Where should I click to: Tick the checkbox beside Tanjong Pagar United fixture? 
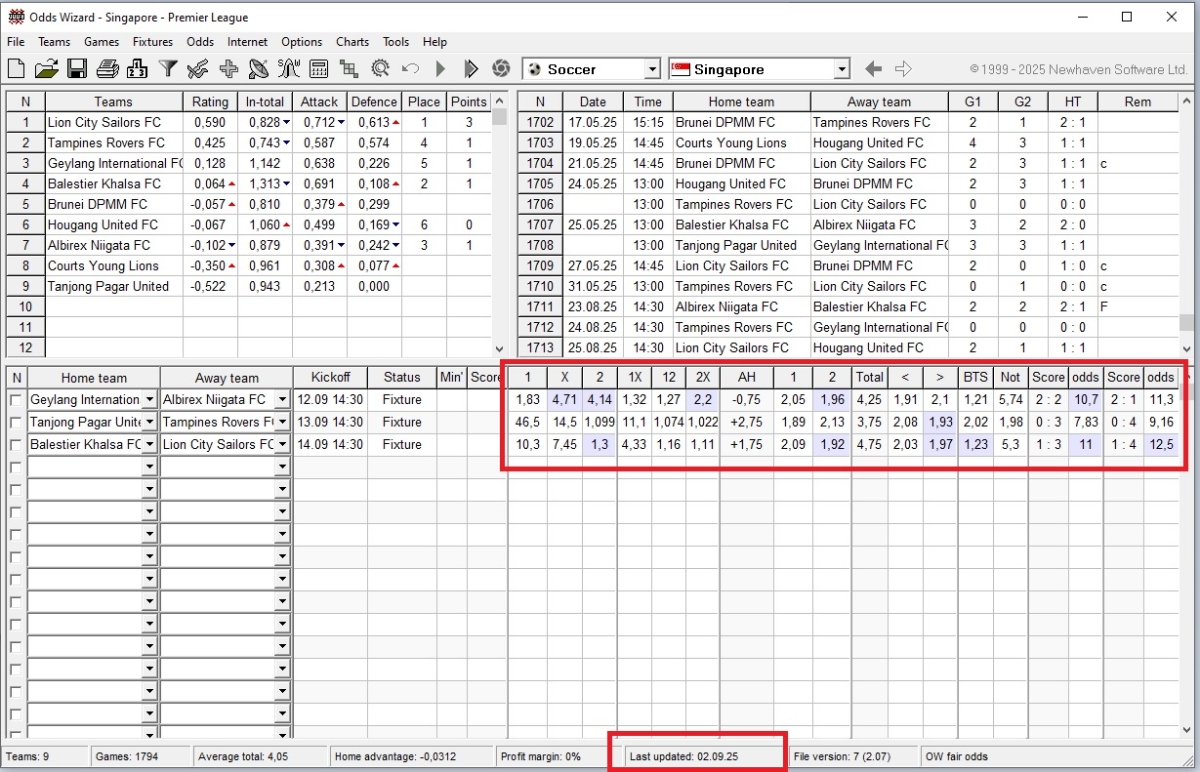click(15, 422)
